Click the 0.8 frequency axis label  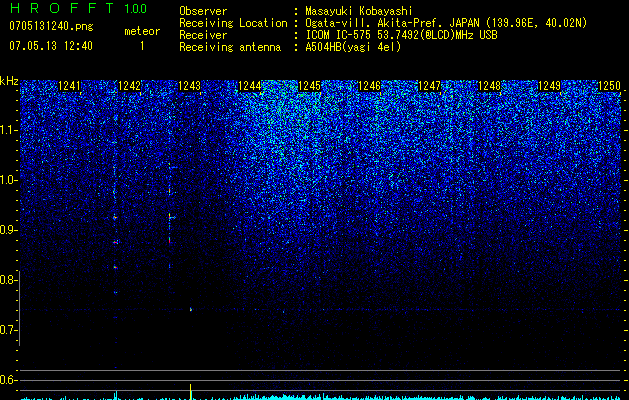[8, 280]
